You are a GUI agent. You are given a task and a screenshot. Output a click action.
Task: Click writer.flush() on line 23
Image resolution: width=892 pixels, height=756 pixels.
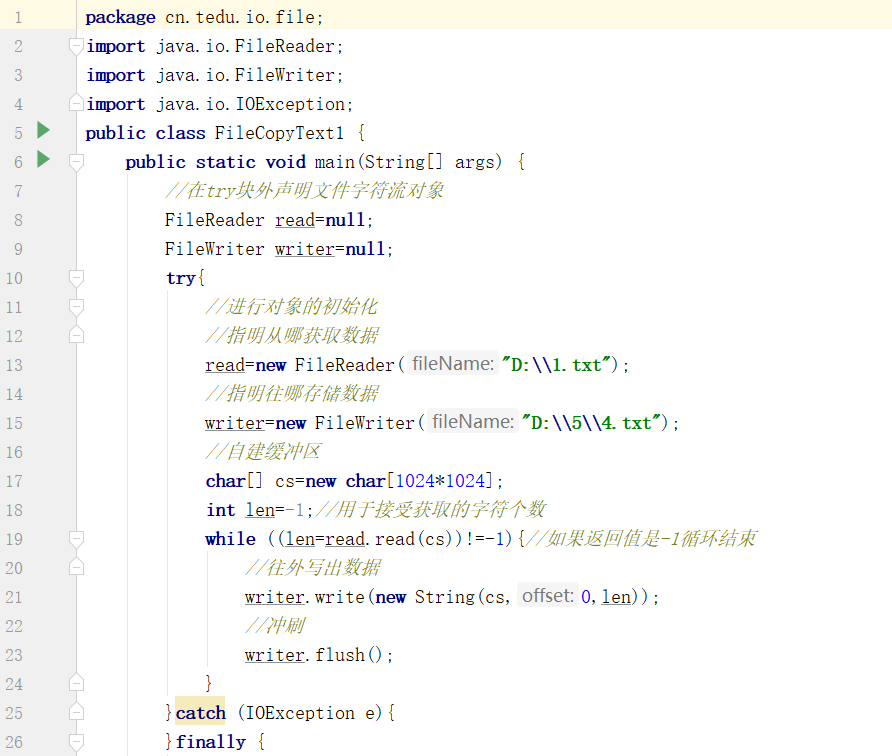coord(313,655)
